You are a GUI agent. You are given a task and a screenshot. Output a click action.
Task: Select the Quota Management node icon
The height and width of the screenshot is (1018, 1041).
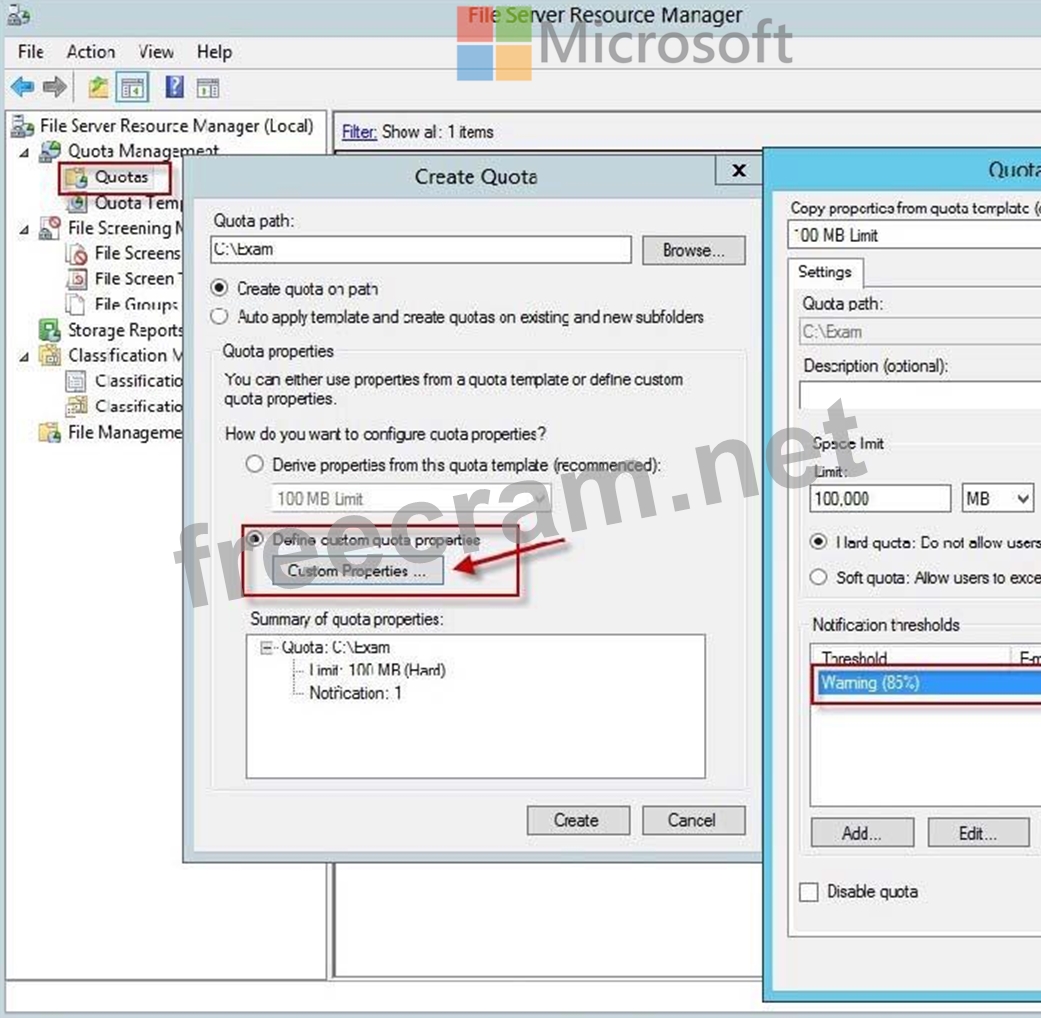coord(50,151)
